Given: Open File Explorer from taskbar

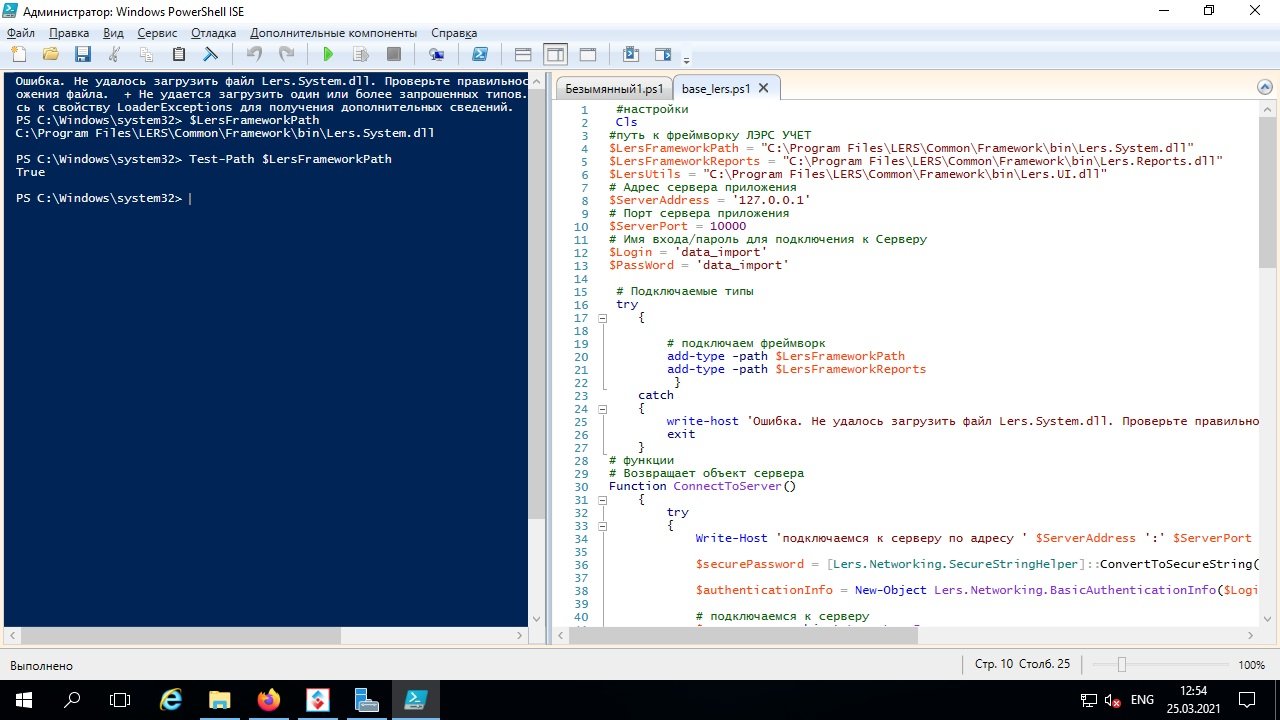Looking at the screenshot, I should click(x=220, y=700).
